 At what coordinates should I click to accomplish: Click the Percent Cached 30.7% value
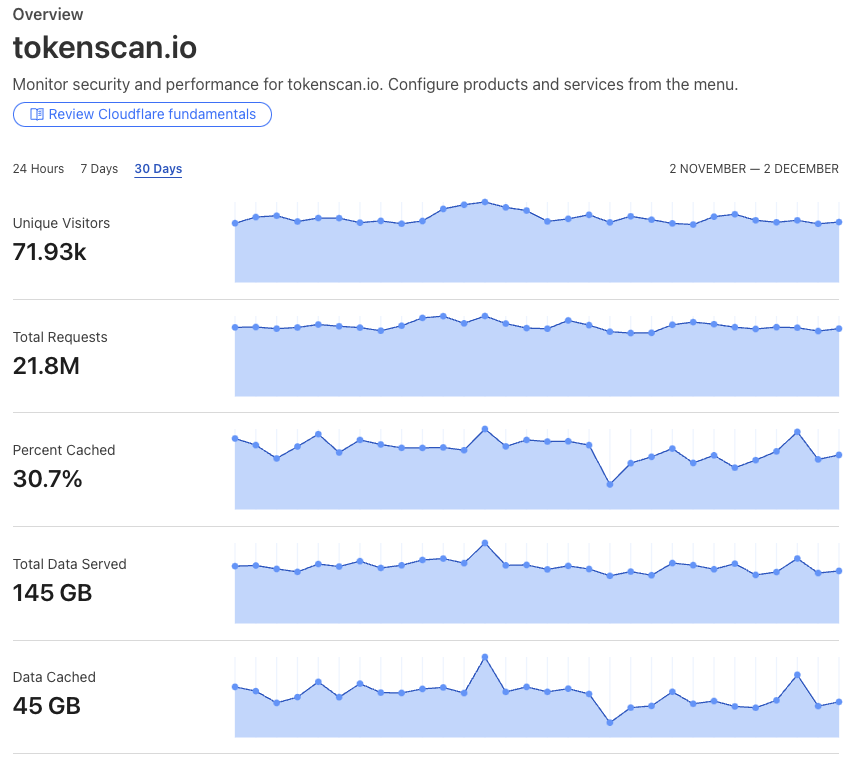click(47, 479)
